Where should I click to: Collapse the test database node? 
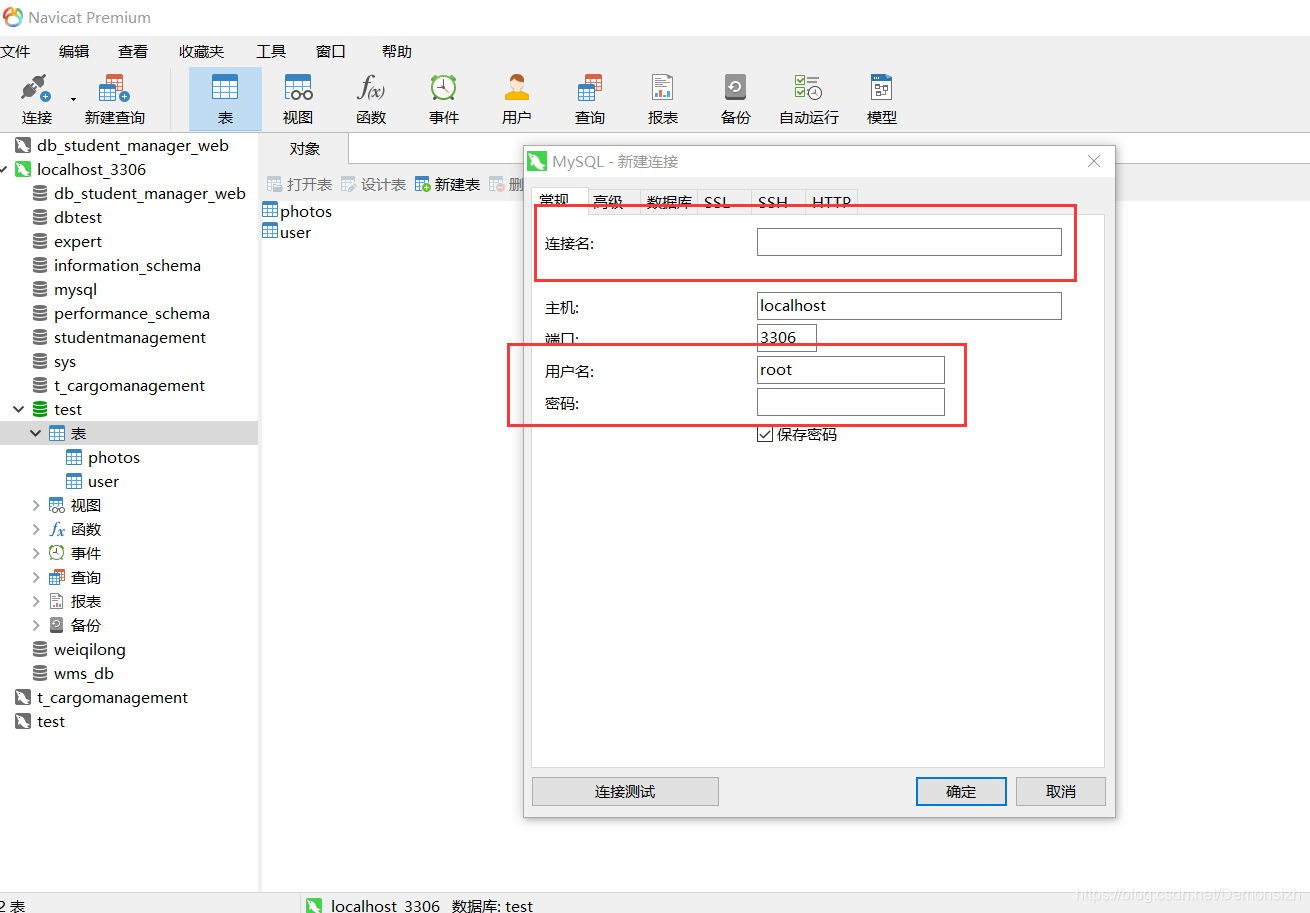pyautogui.click(x=19, y=409)
